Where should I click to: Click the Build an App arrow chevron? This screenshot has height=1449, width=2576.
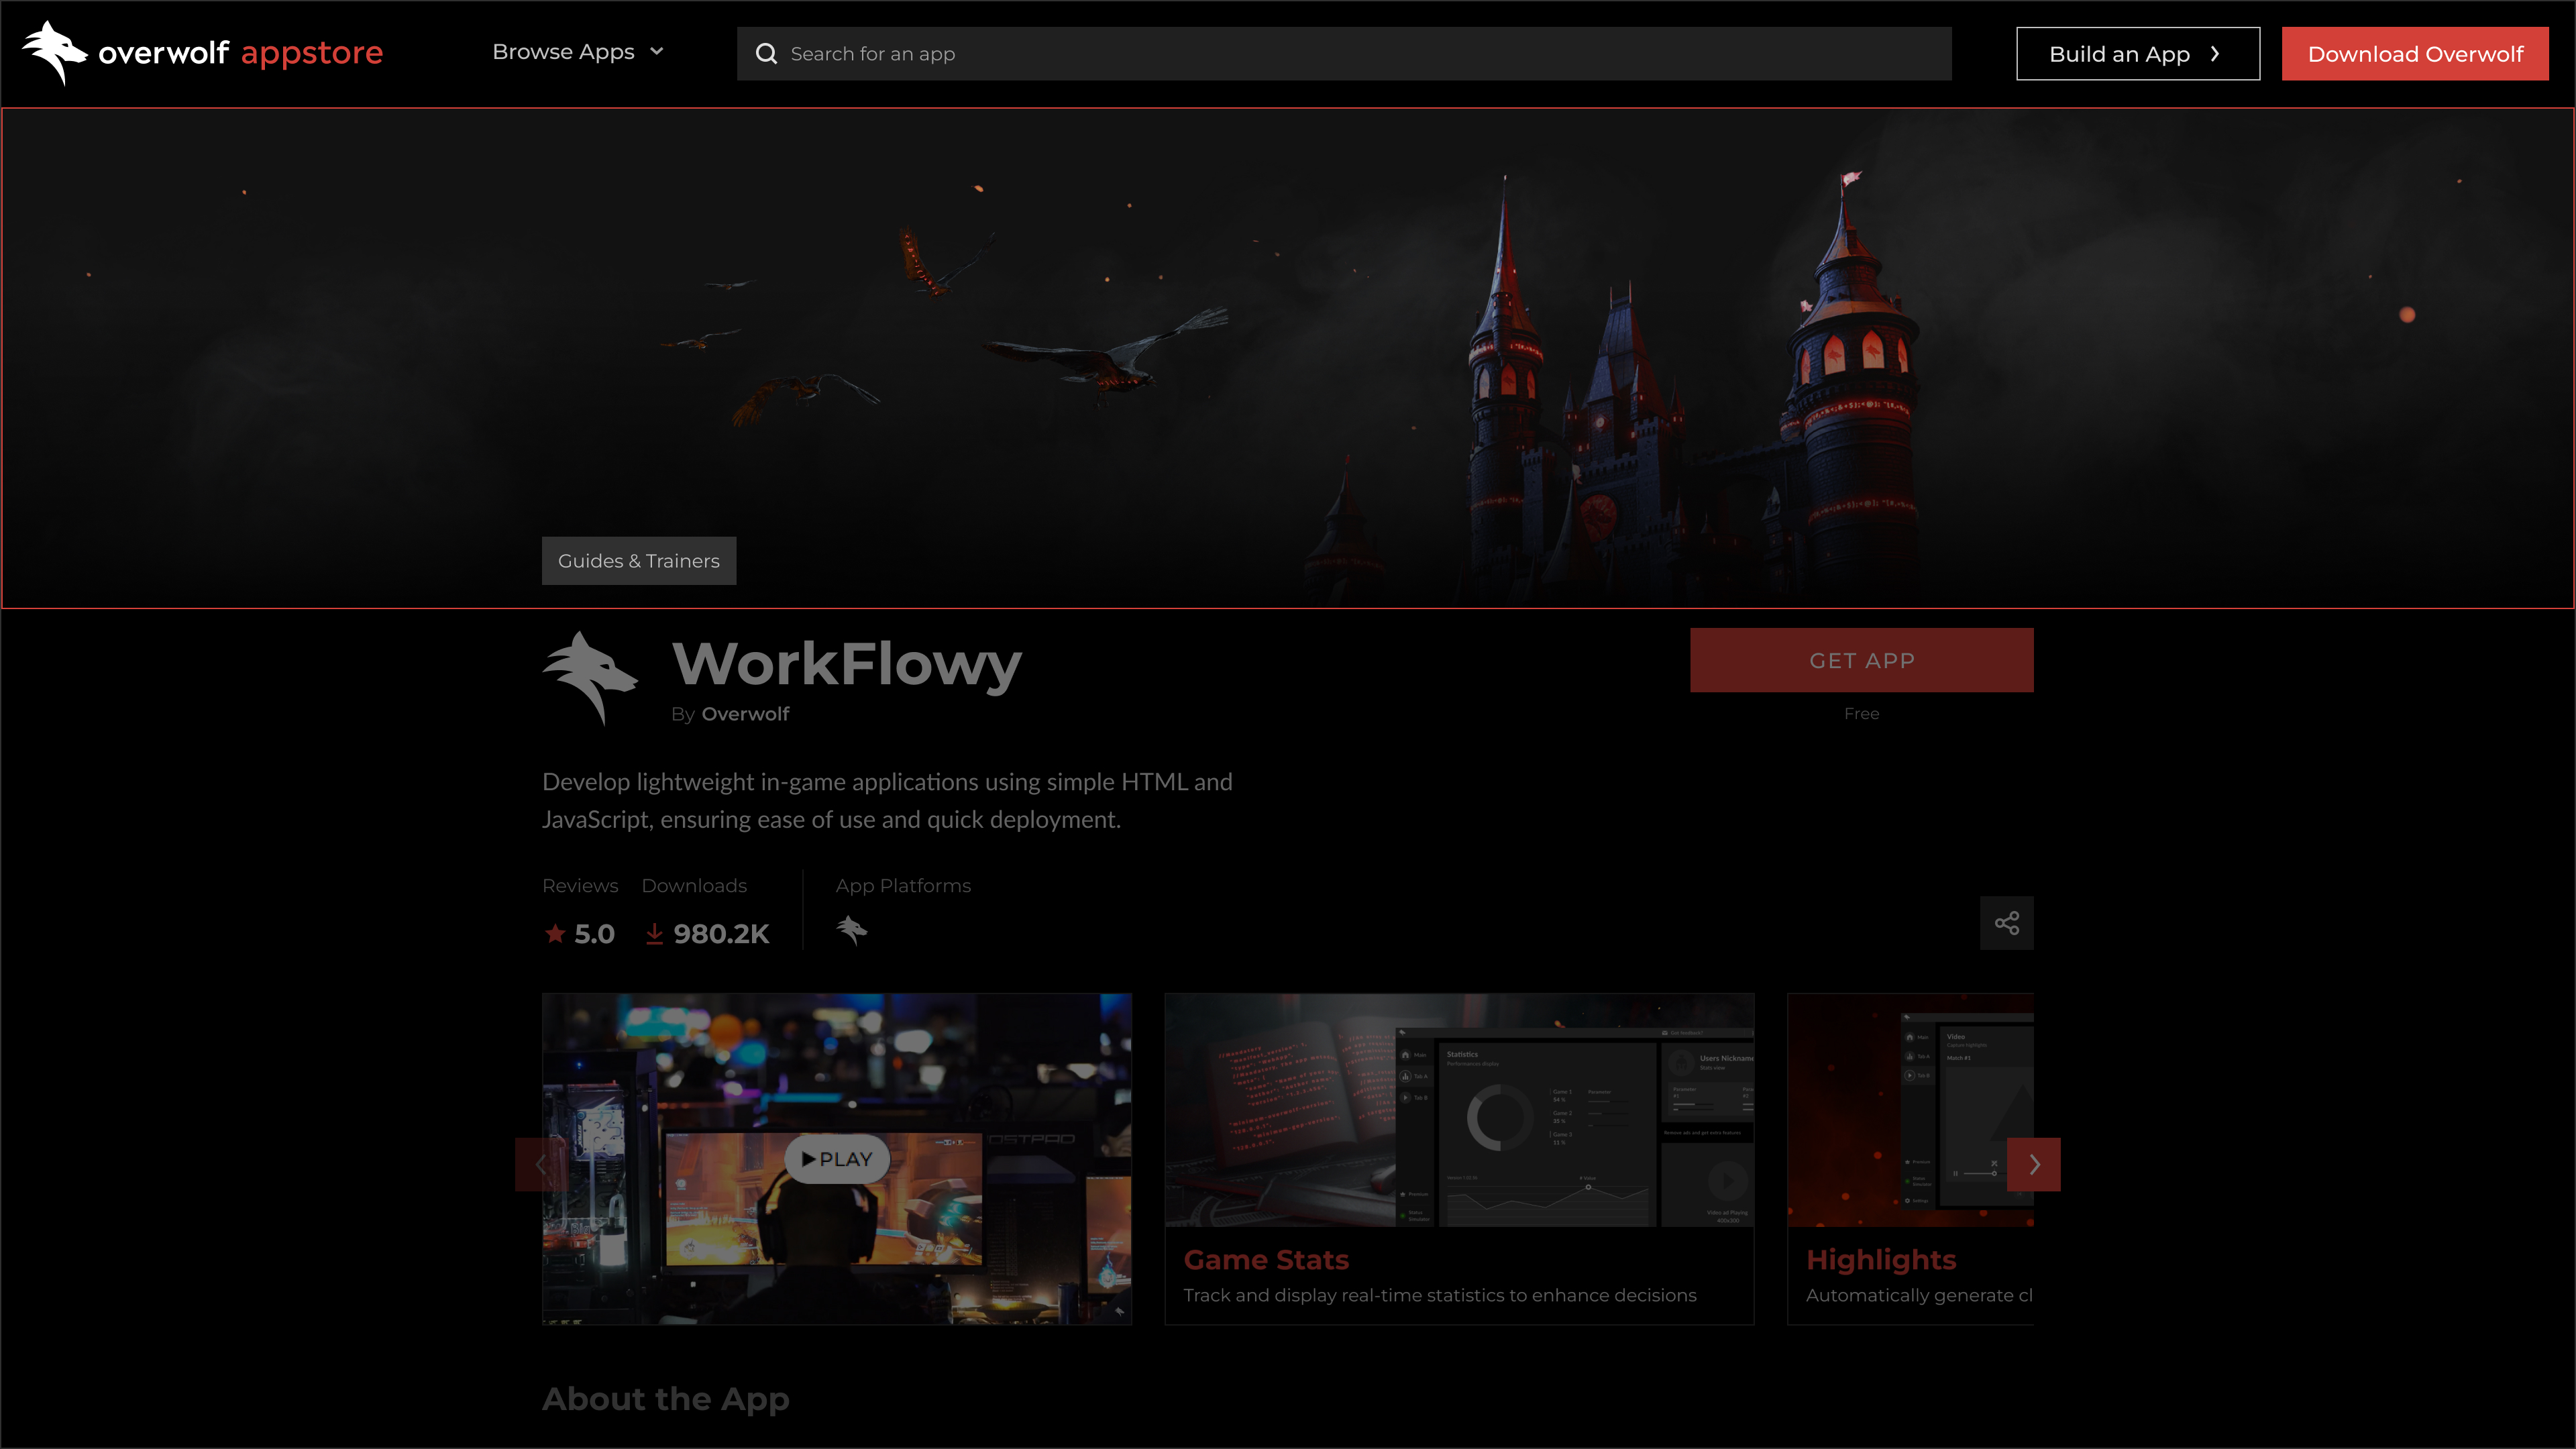pos(2215,54)
